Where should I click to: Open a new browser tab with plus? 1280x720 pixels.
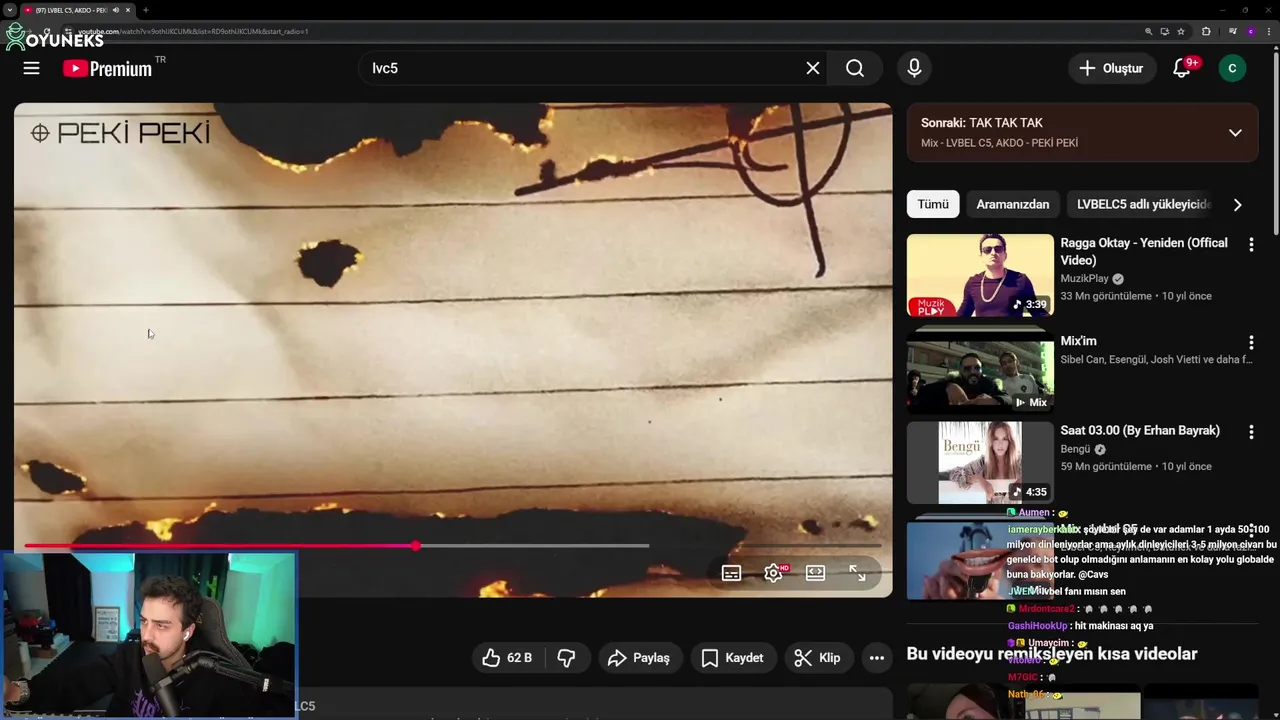pos(145,10)
